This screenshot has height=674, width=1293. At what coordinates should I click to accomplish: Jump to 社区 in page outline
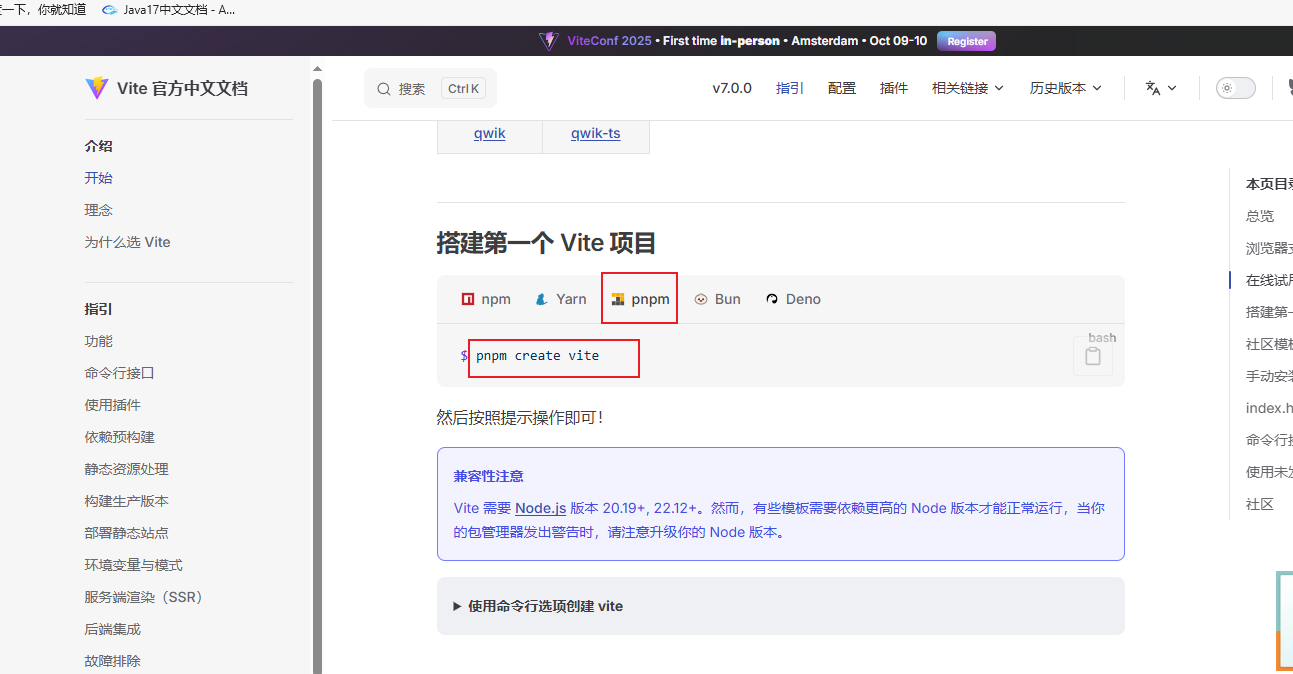coord(1260,504)
